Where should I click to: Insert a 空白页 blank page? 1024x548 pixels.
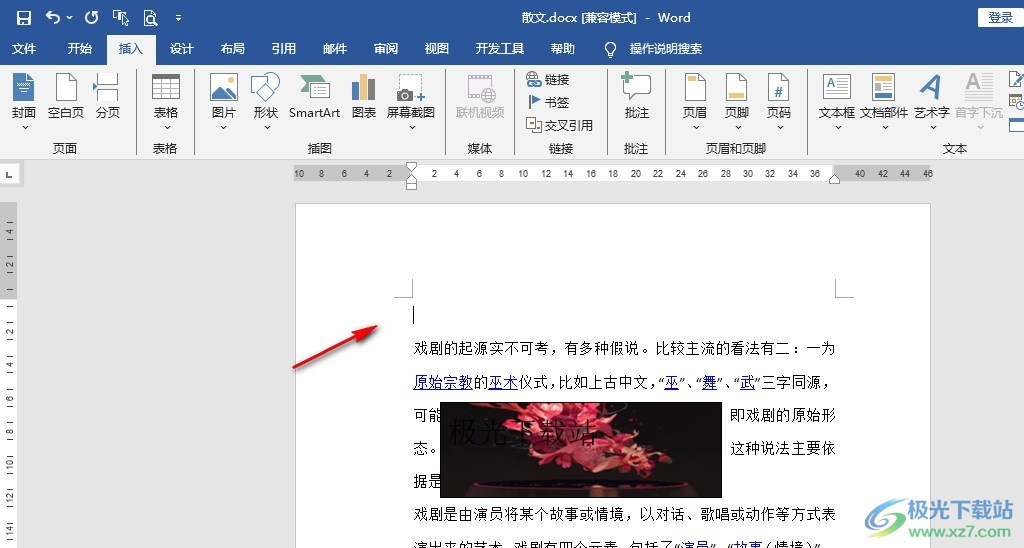point(66,96)
